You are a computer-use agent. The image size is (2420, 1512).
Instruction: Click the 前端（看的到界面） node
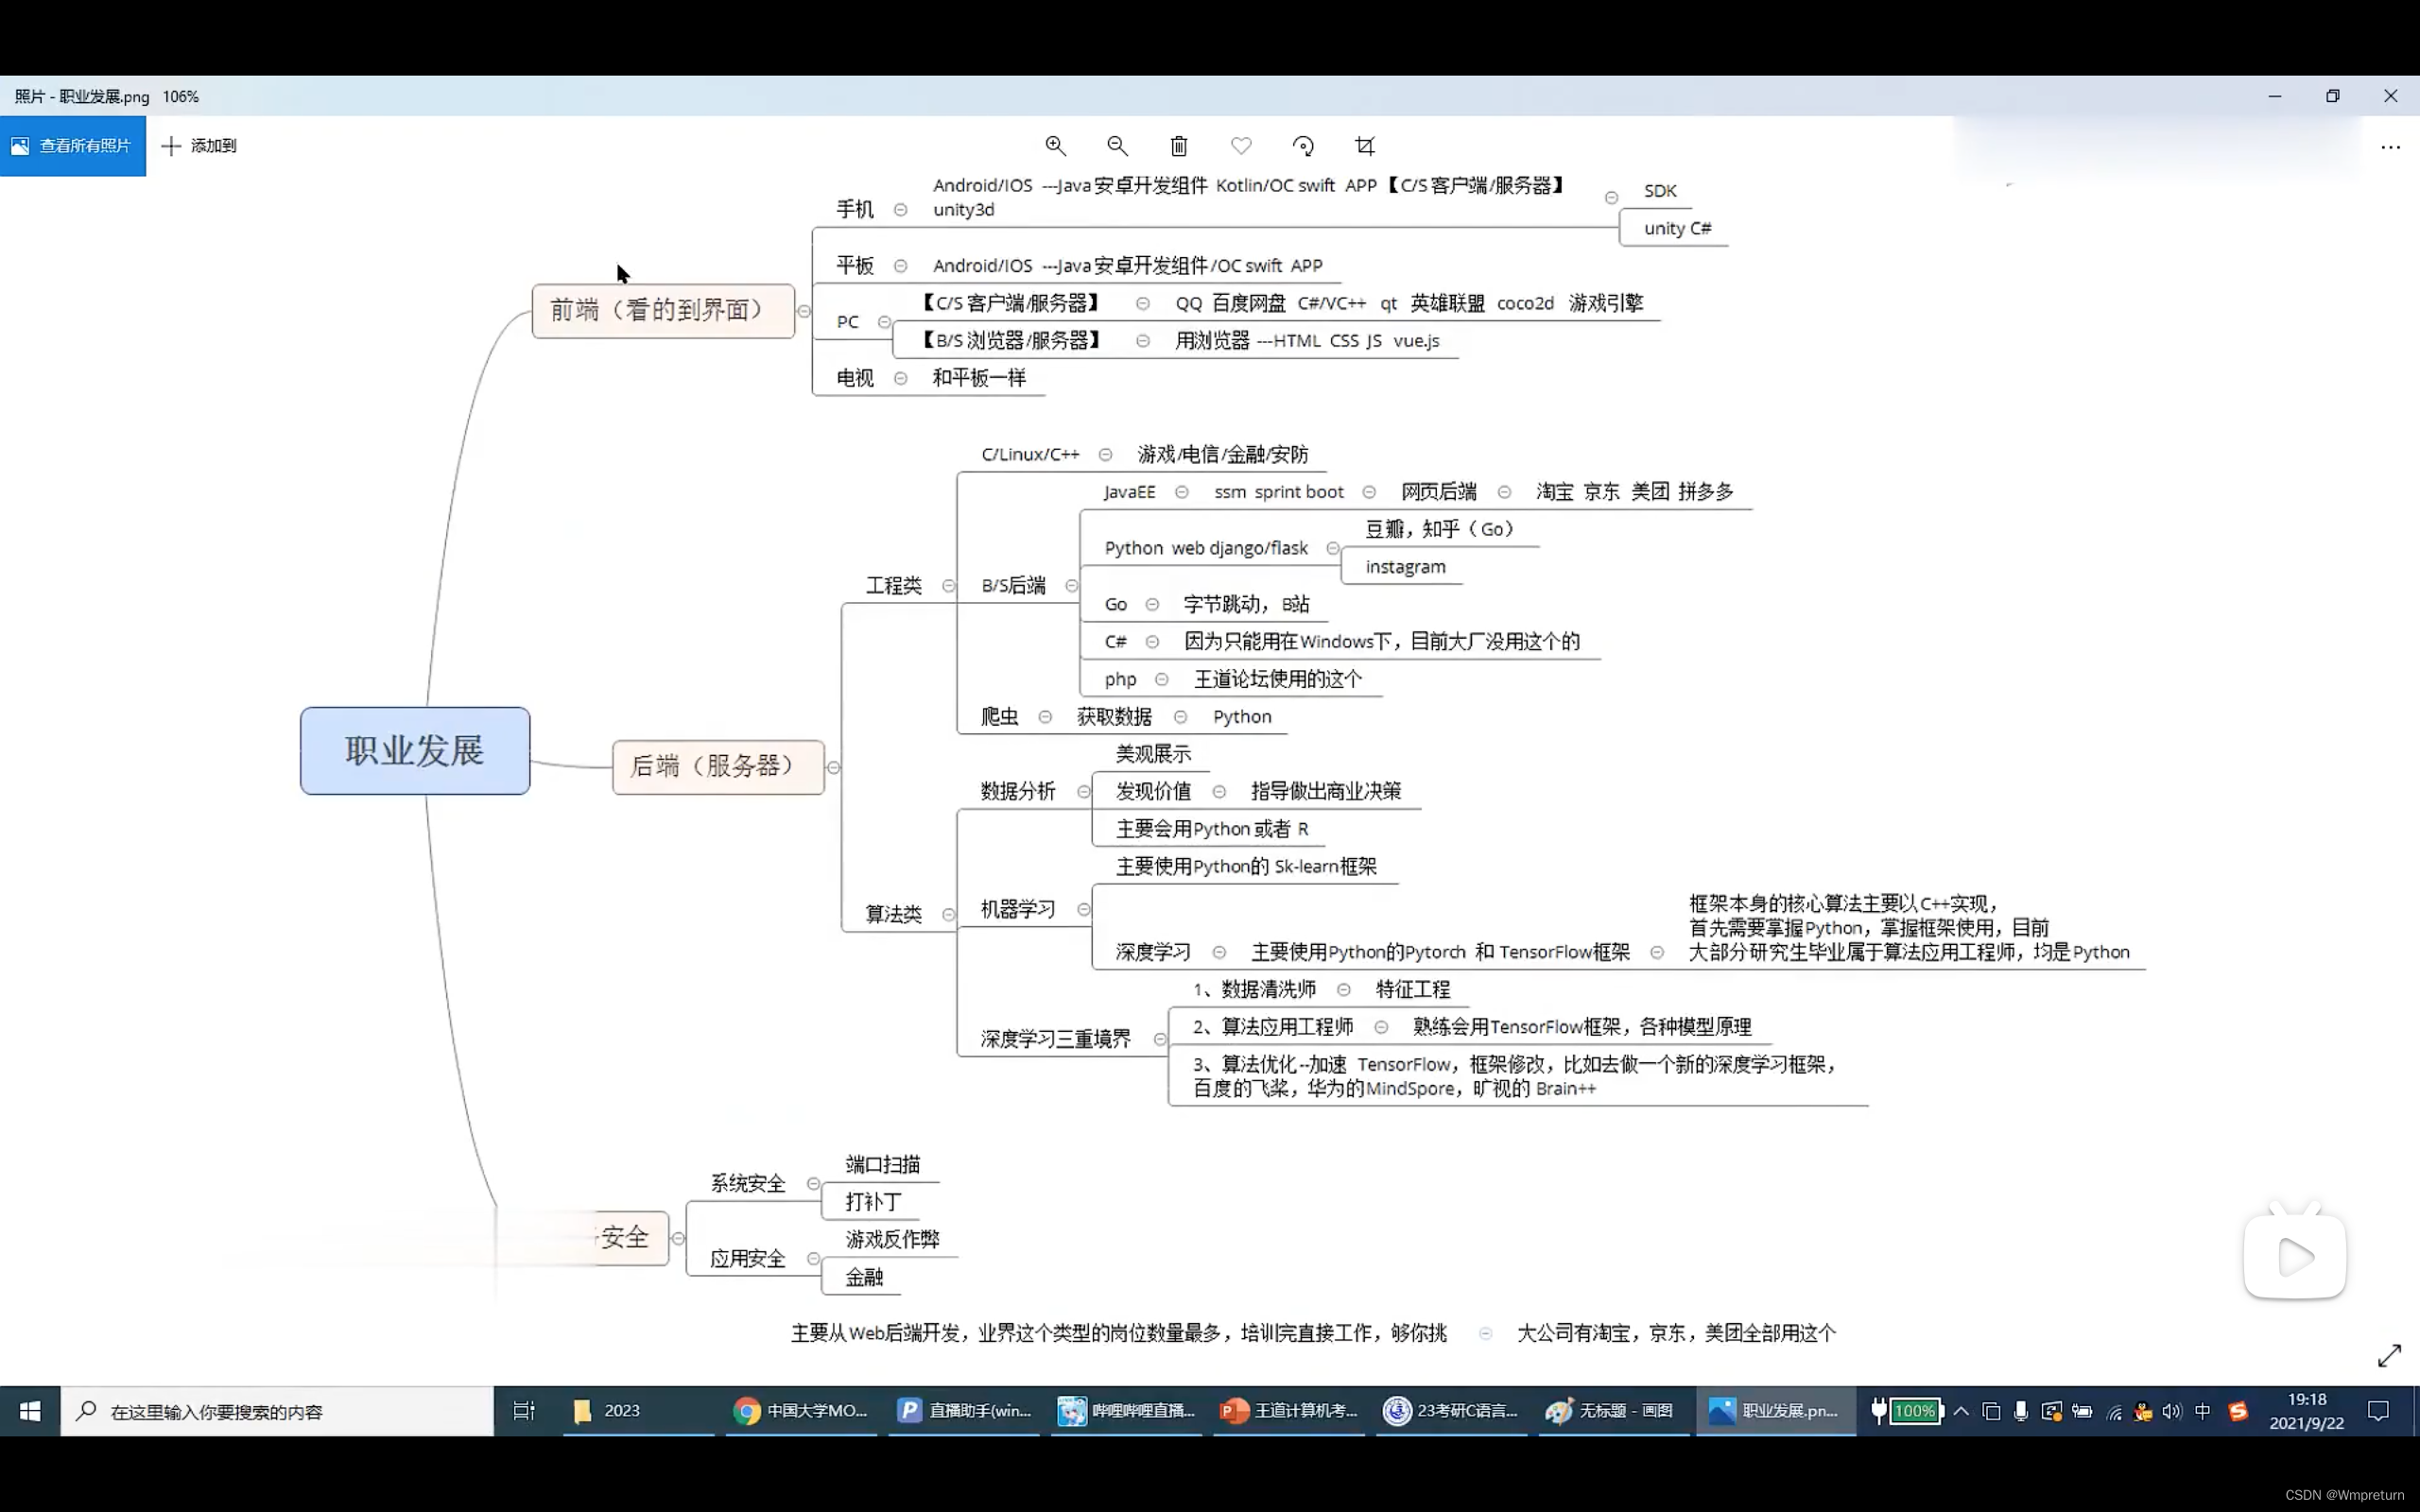(x=663, y=311)
